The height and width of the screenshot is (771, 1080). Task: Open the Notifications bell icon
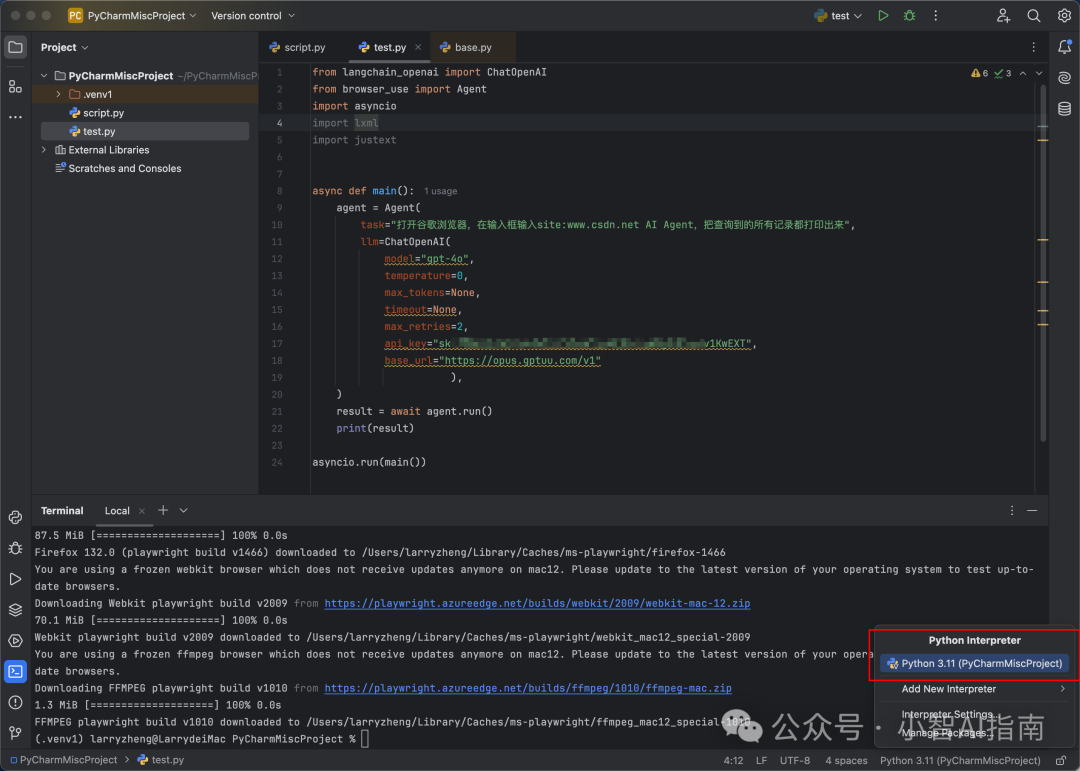1064,47
